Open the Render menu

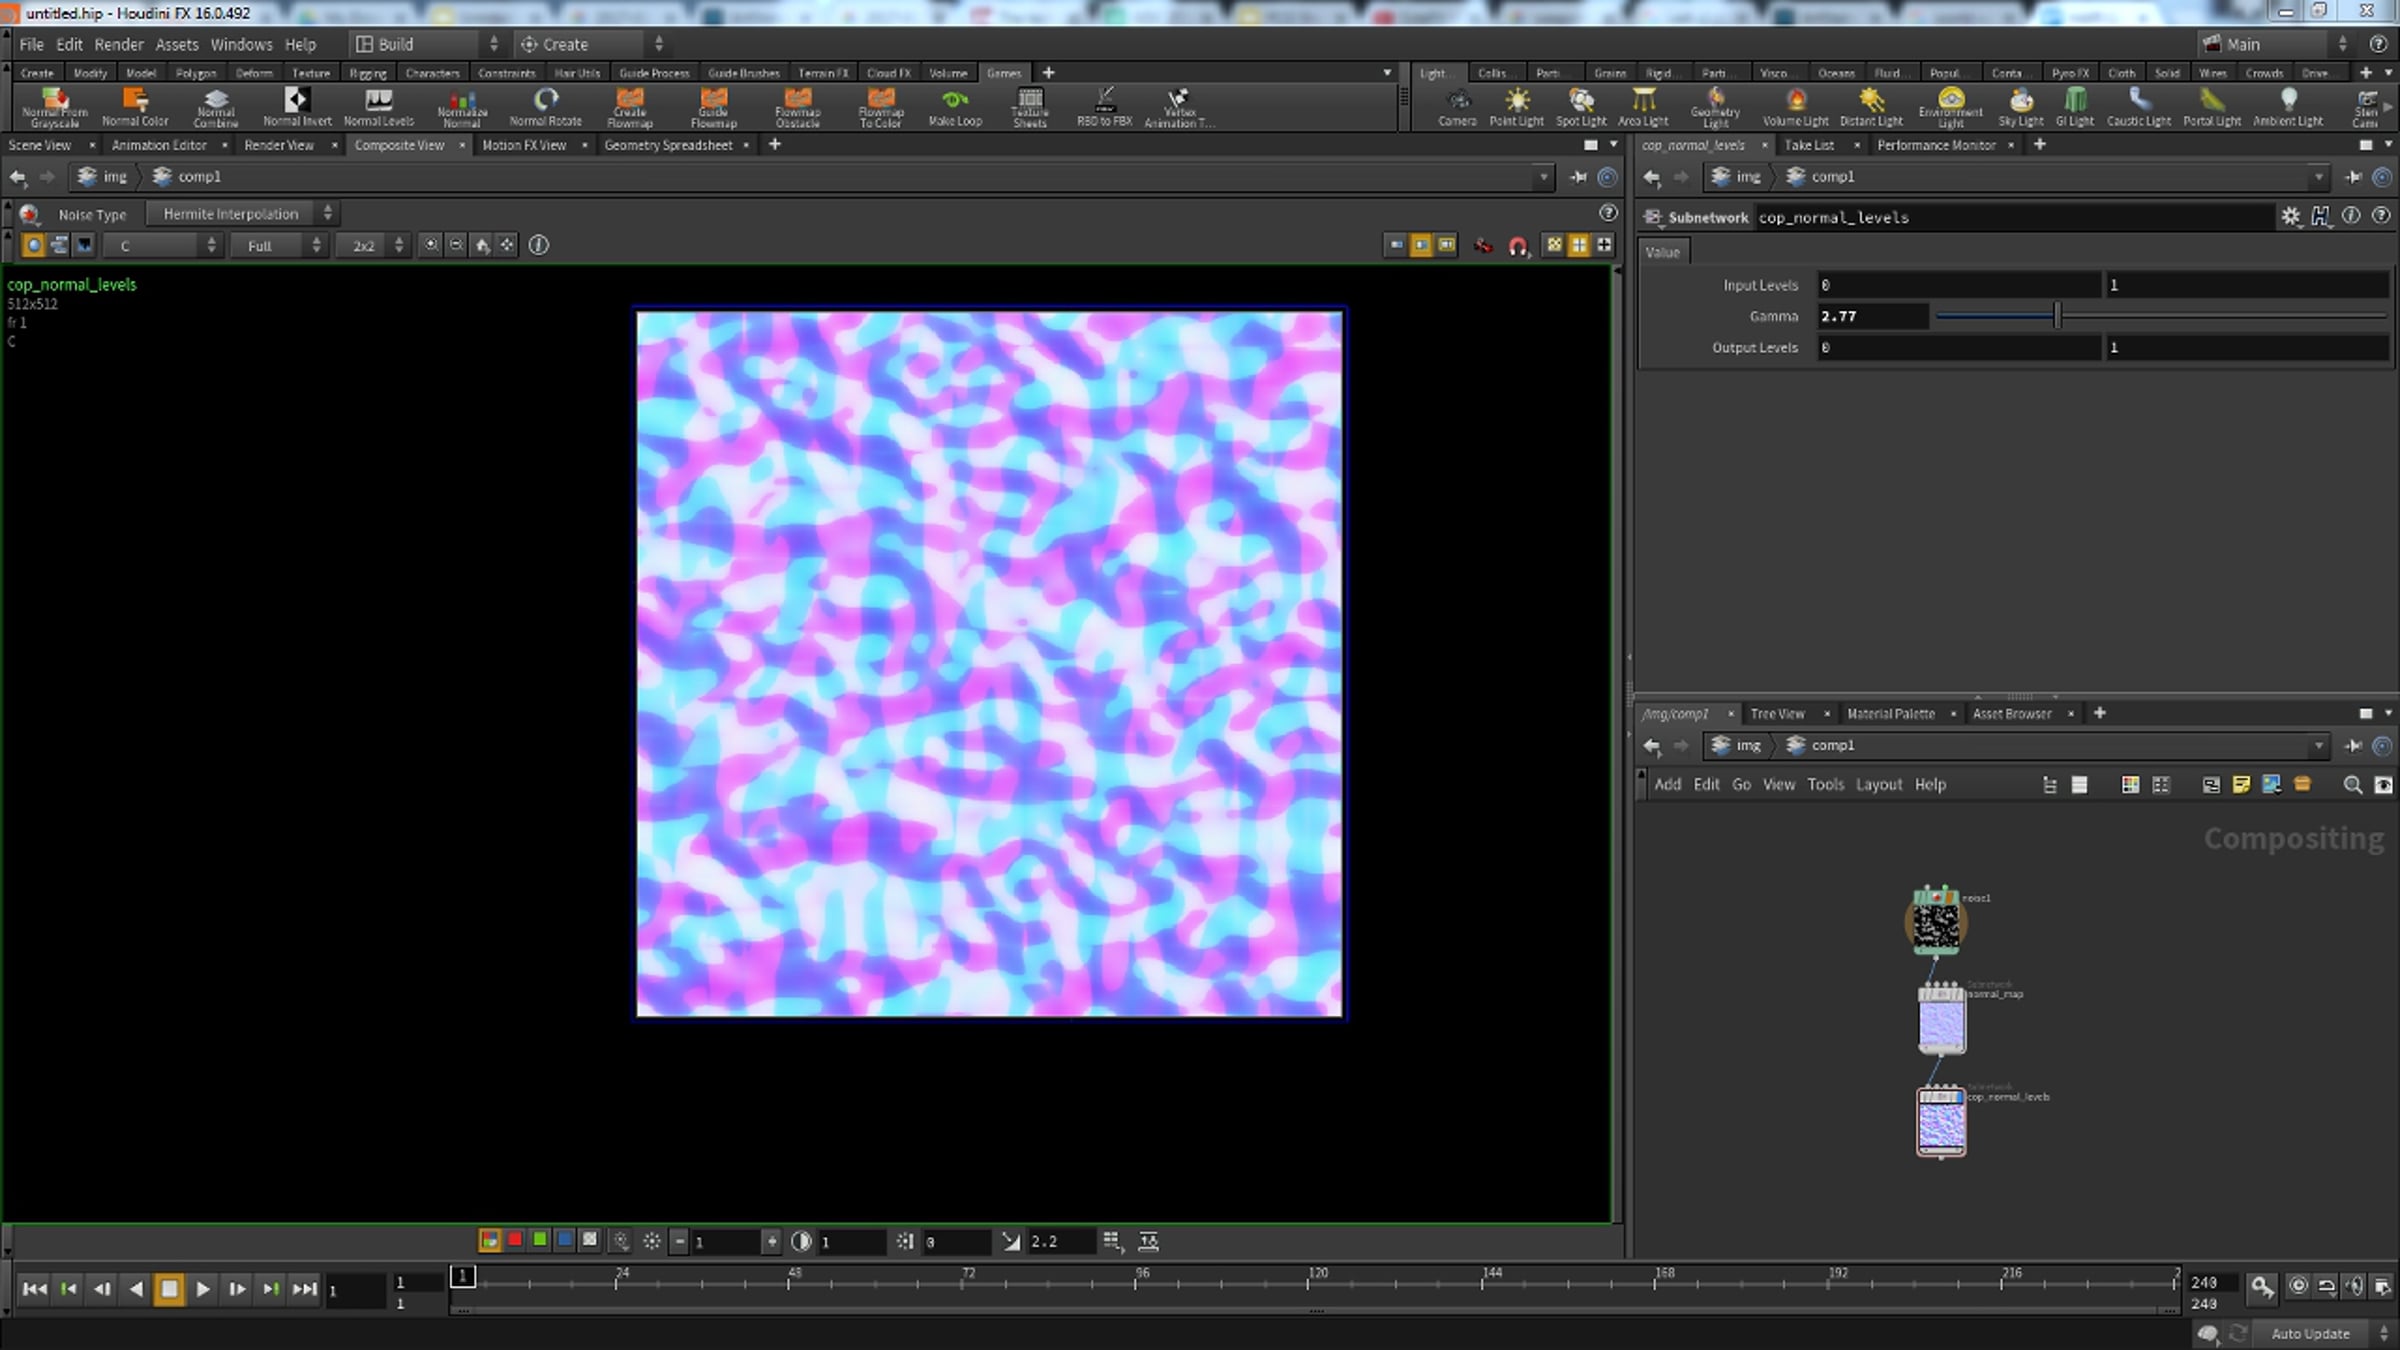point(119,44)
